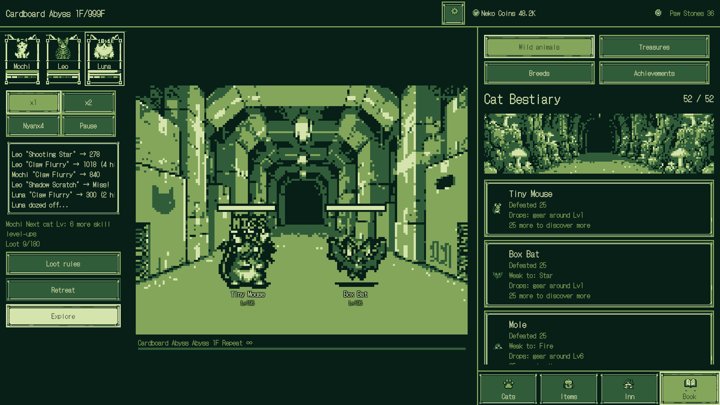Click the 'Loot 9/180' counter
720x405 pixels.
click(23, 244)
